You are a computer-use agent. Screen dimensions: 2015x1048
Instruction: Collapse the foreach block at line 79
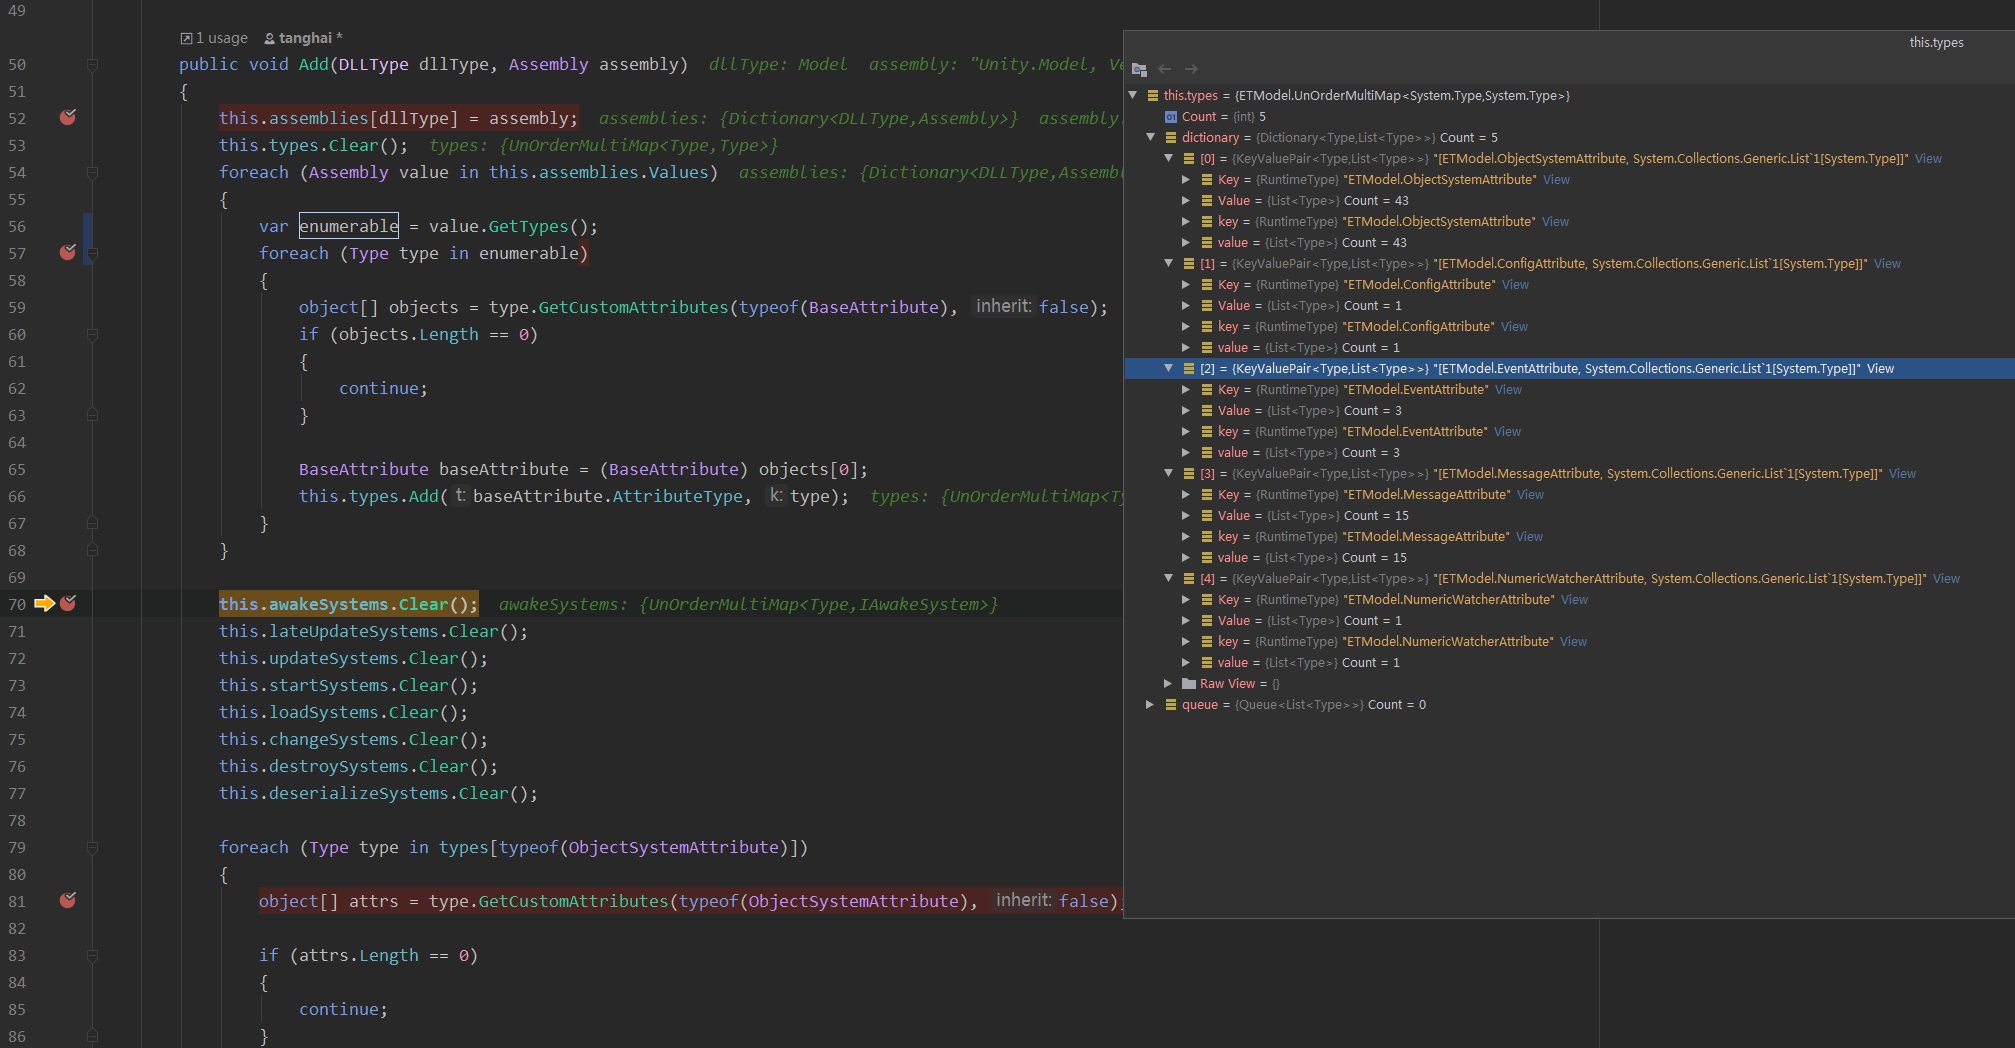(92, 847)
